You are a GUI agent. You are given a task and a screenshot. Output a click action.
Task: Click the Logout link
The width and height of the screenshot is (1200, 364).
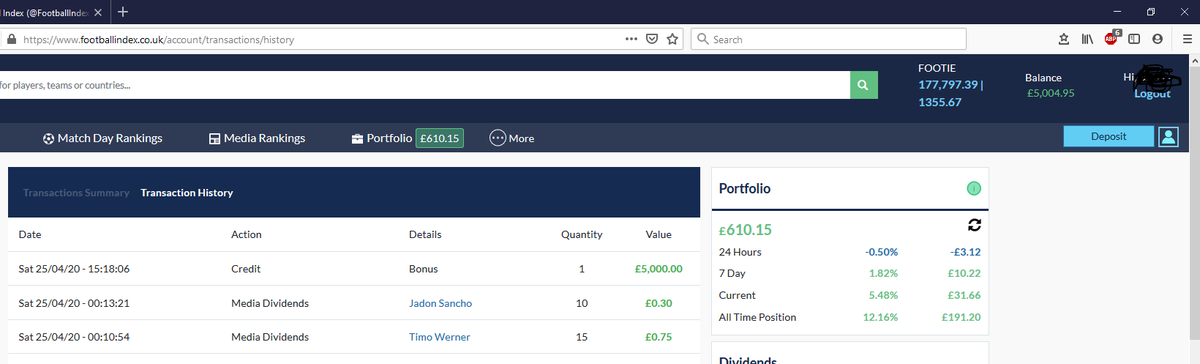[x=1152, y=93]
